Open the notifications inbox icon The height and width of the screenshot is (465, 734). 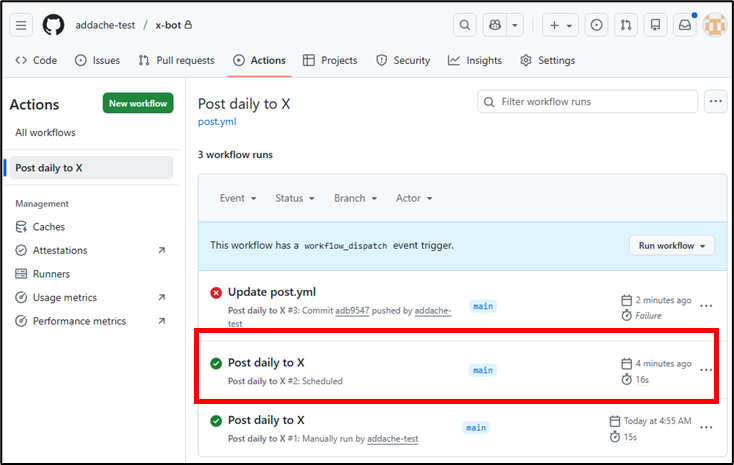coord(685,25)
